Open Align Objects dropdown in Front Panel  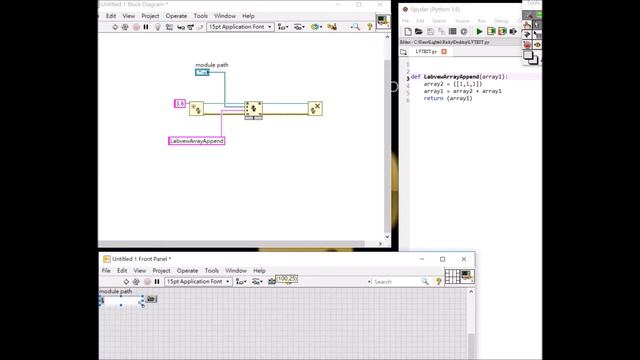241,282
